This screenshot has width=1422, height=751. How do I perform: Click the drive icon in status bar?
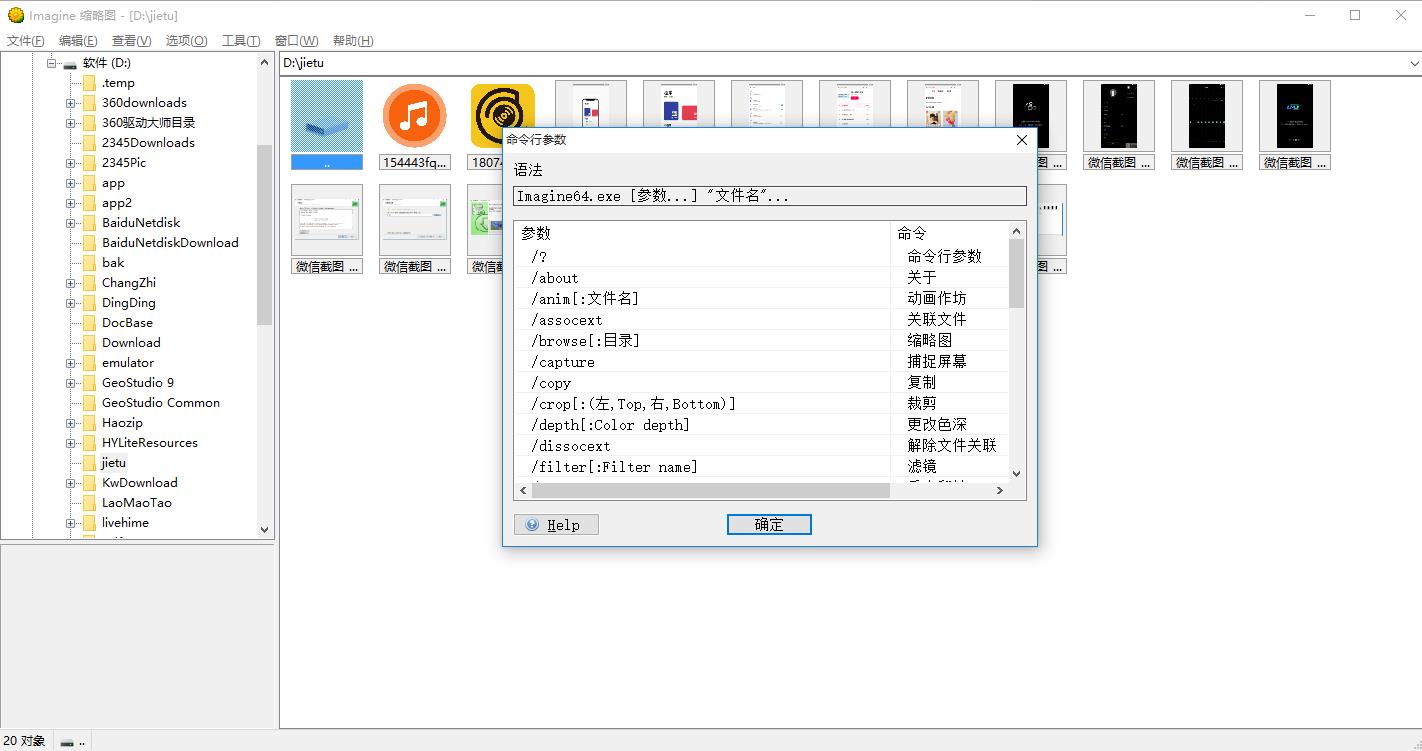coord(67,742)
